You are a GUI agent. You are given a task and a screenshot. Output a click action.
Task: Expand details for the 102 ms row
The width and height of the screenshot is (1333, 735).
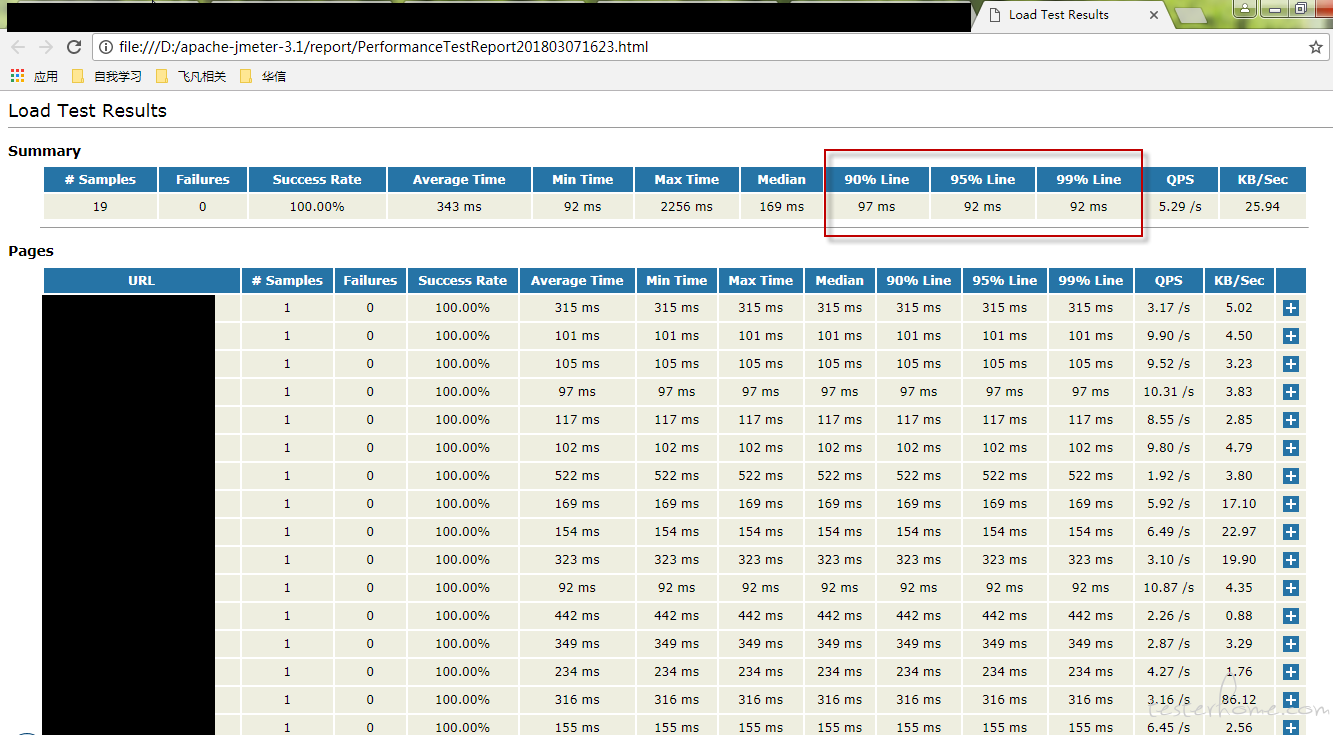coord(1290,448)
